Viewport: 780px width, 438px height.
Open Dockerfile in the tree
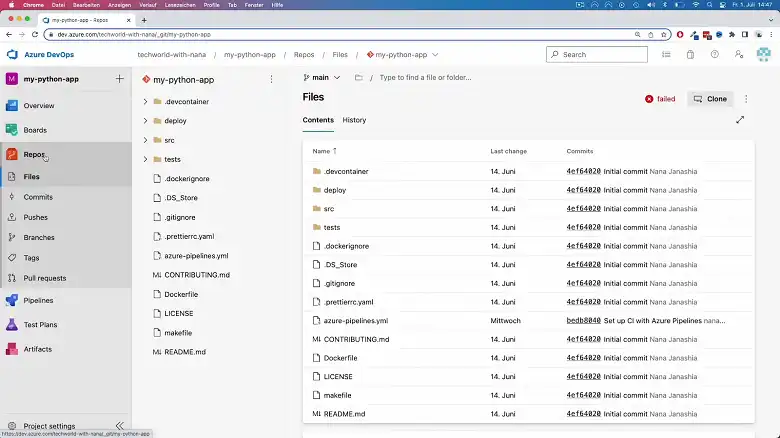(181, 294)
